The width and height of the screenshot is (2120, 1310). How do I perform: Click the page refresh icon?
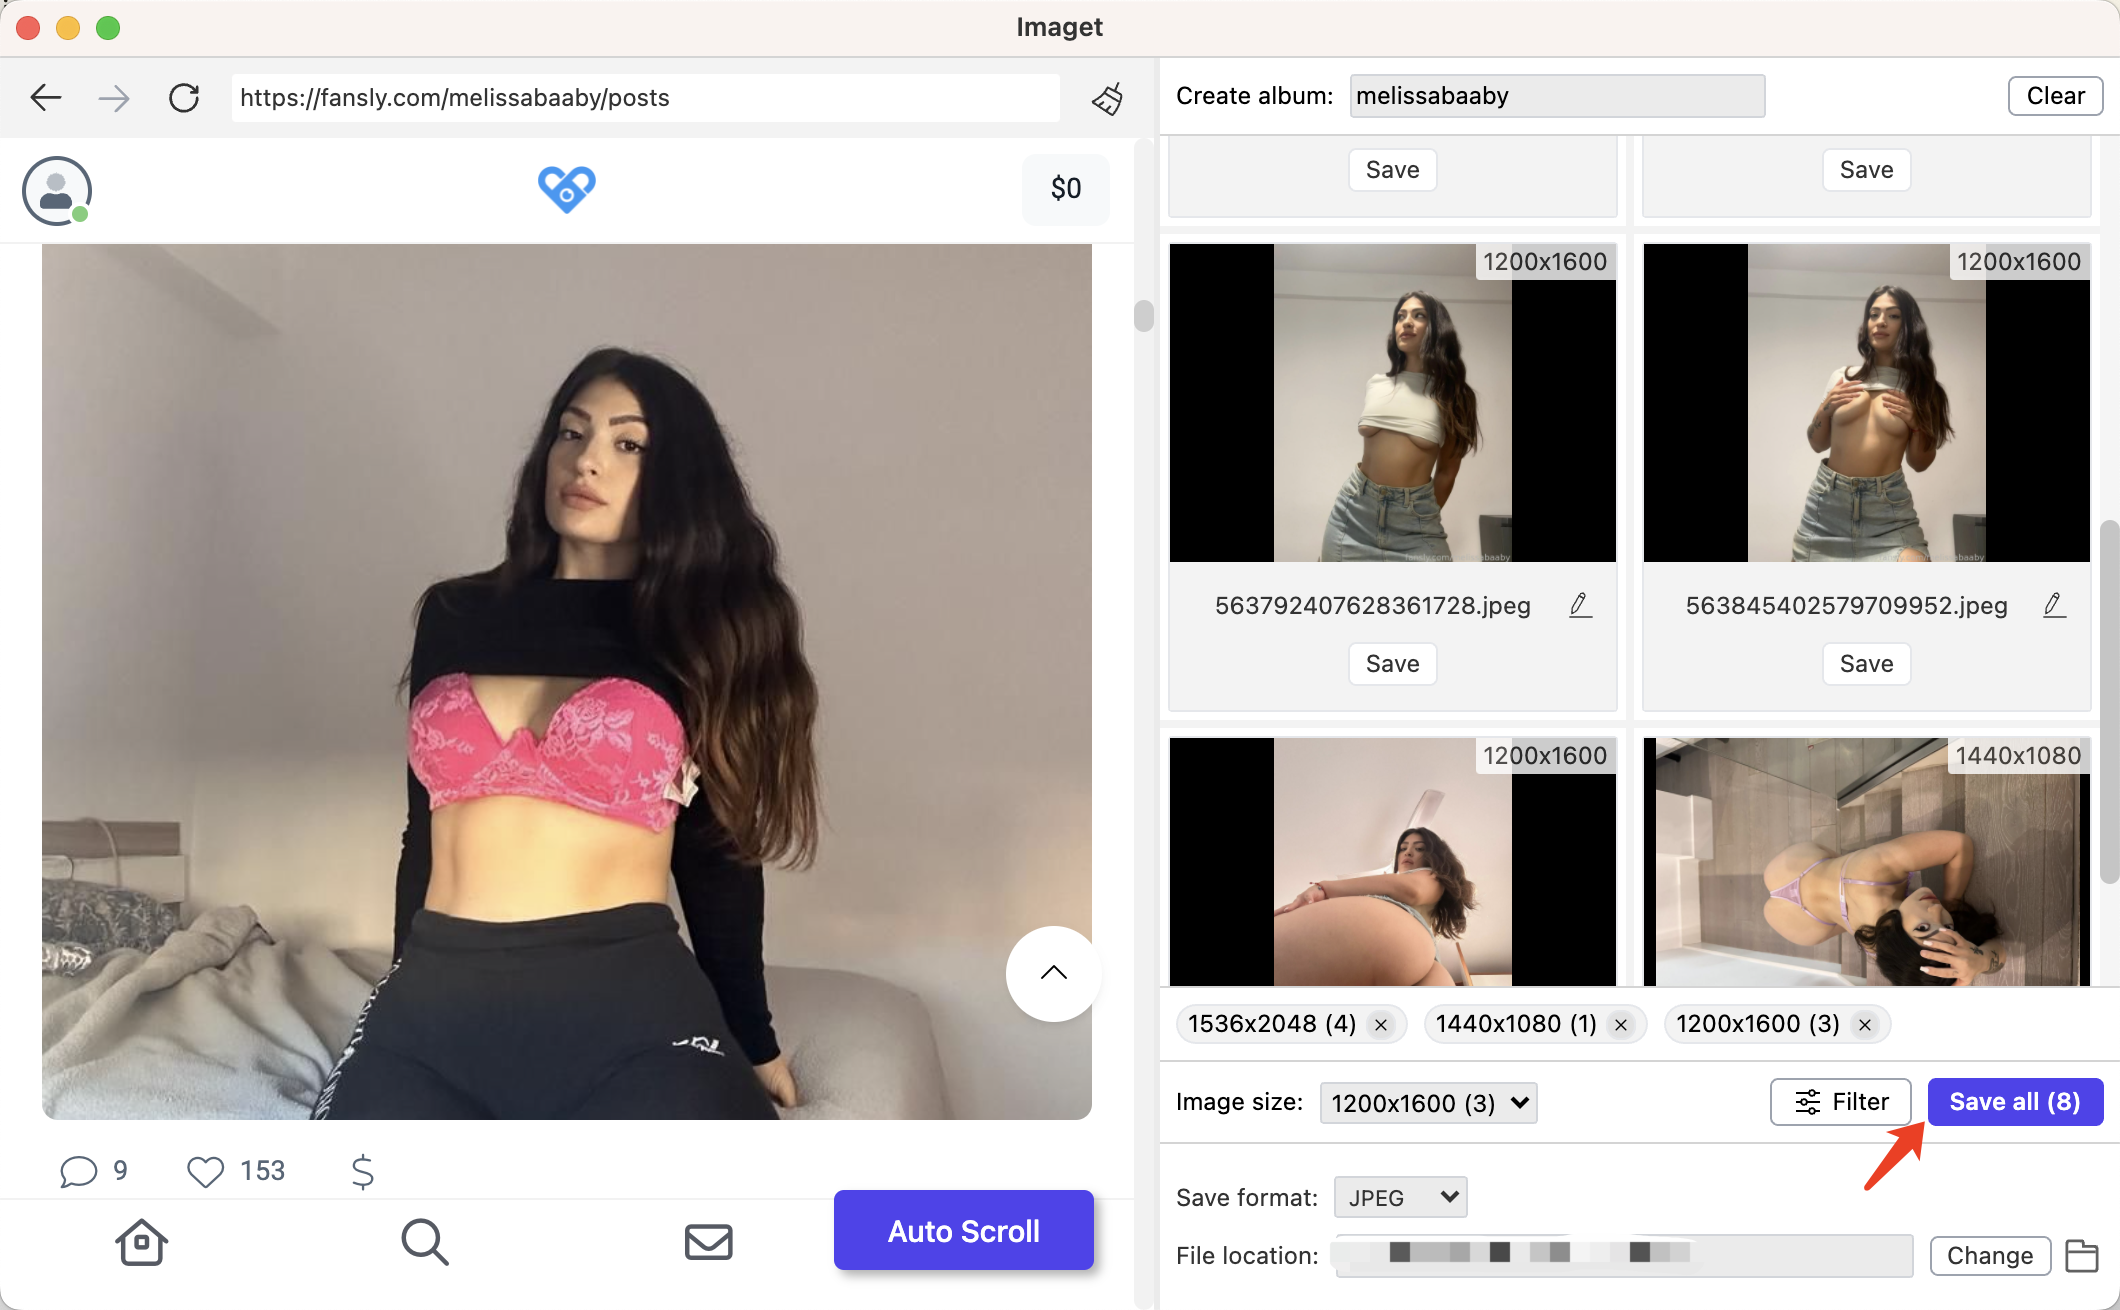pyautogui.click(x=185, y=97)
